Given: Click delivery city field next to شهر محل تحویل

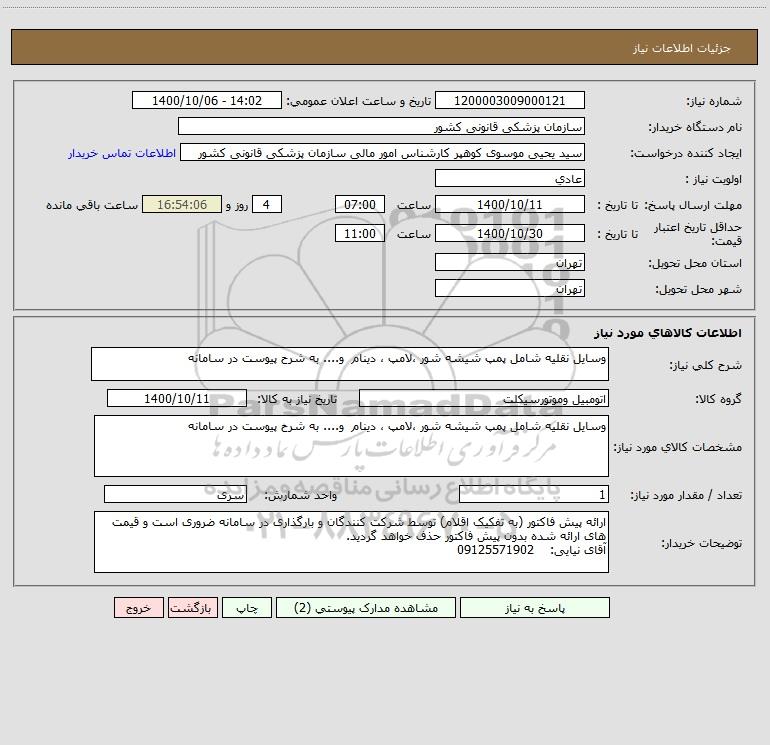Looking at the screenshot, I should point(510,288).
